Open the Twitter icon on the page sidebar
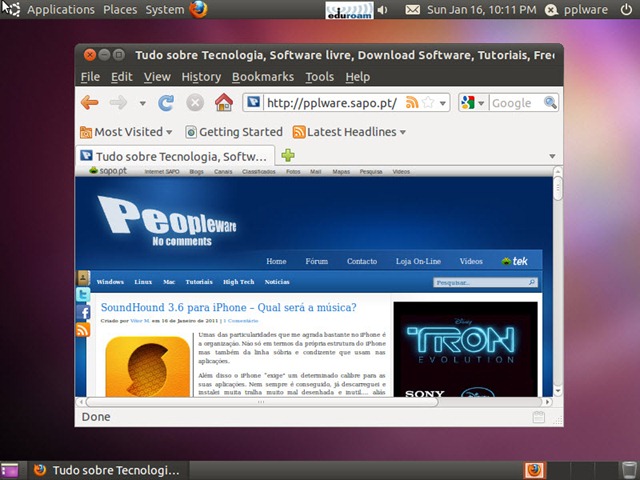 coord(83,295)
